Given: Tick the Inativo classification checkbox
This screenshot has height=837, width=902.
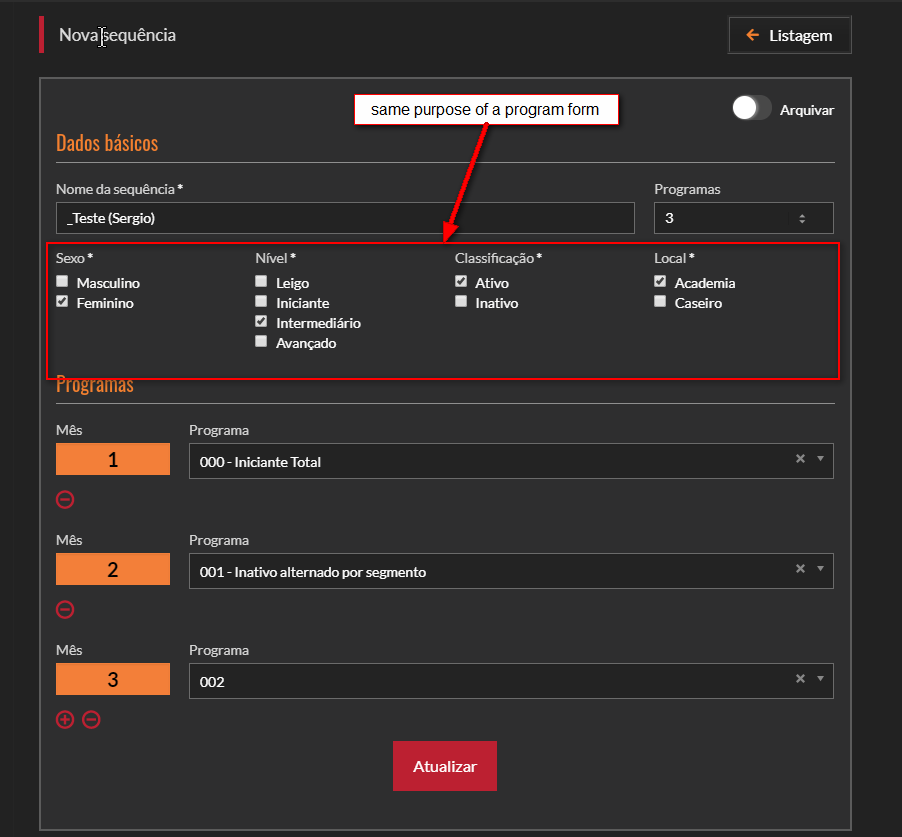Looking at the screenshot, I should (461, 302).
